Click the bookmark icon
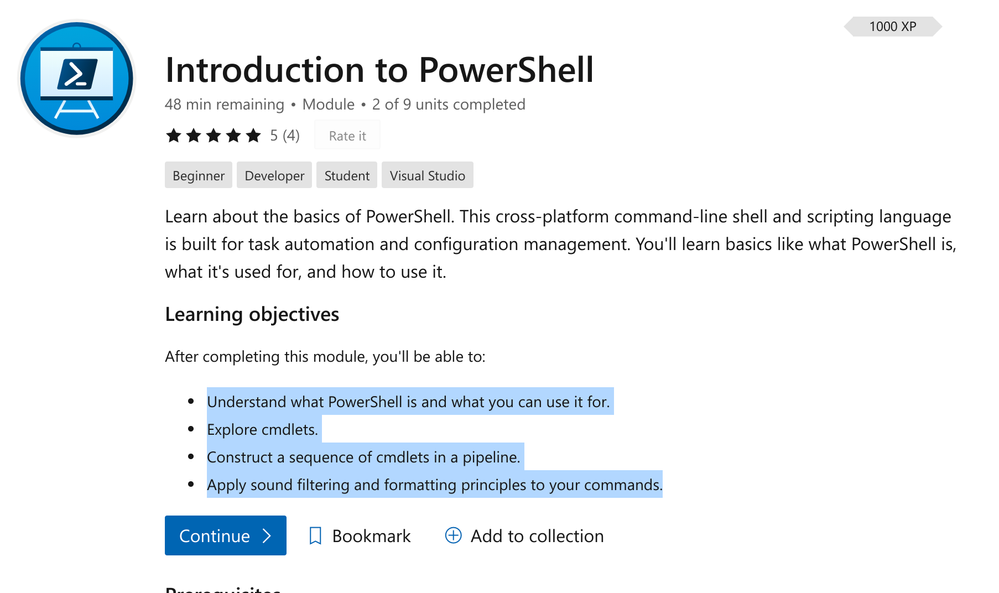The height and width of the screenshot is (593, 999). pos(315,536)
